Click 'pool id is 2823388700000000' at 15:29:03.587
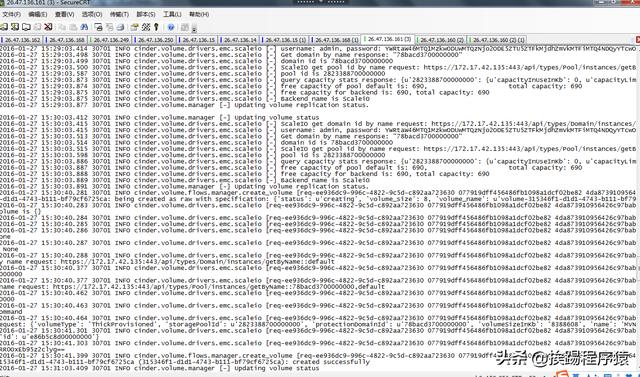This screenshot has height=377, width=640. pos(333,73)
